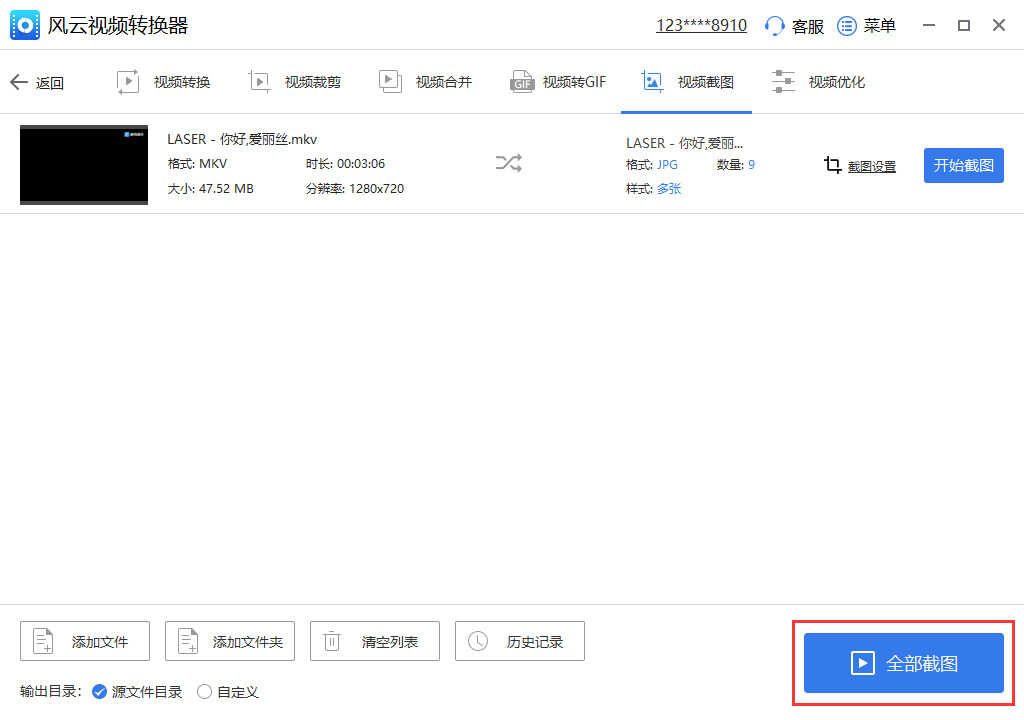Click the resolution text 1280x720

(376, 189)
